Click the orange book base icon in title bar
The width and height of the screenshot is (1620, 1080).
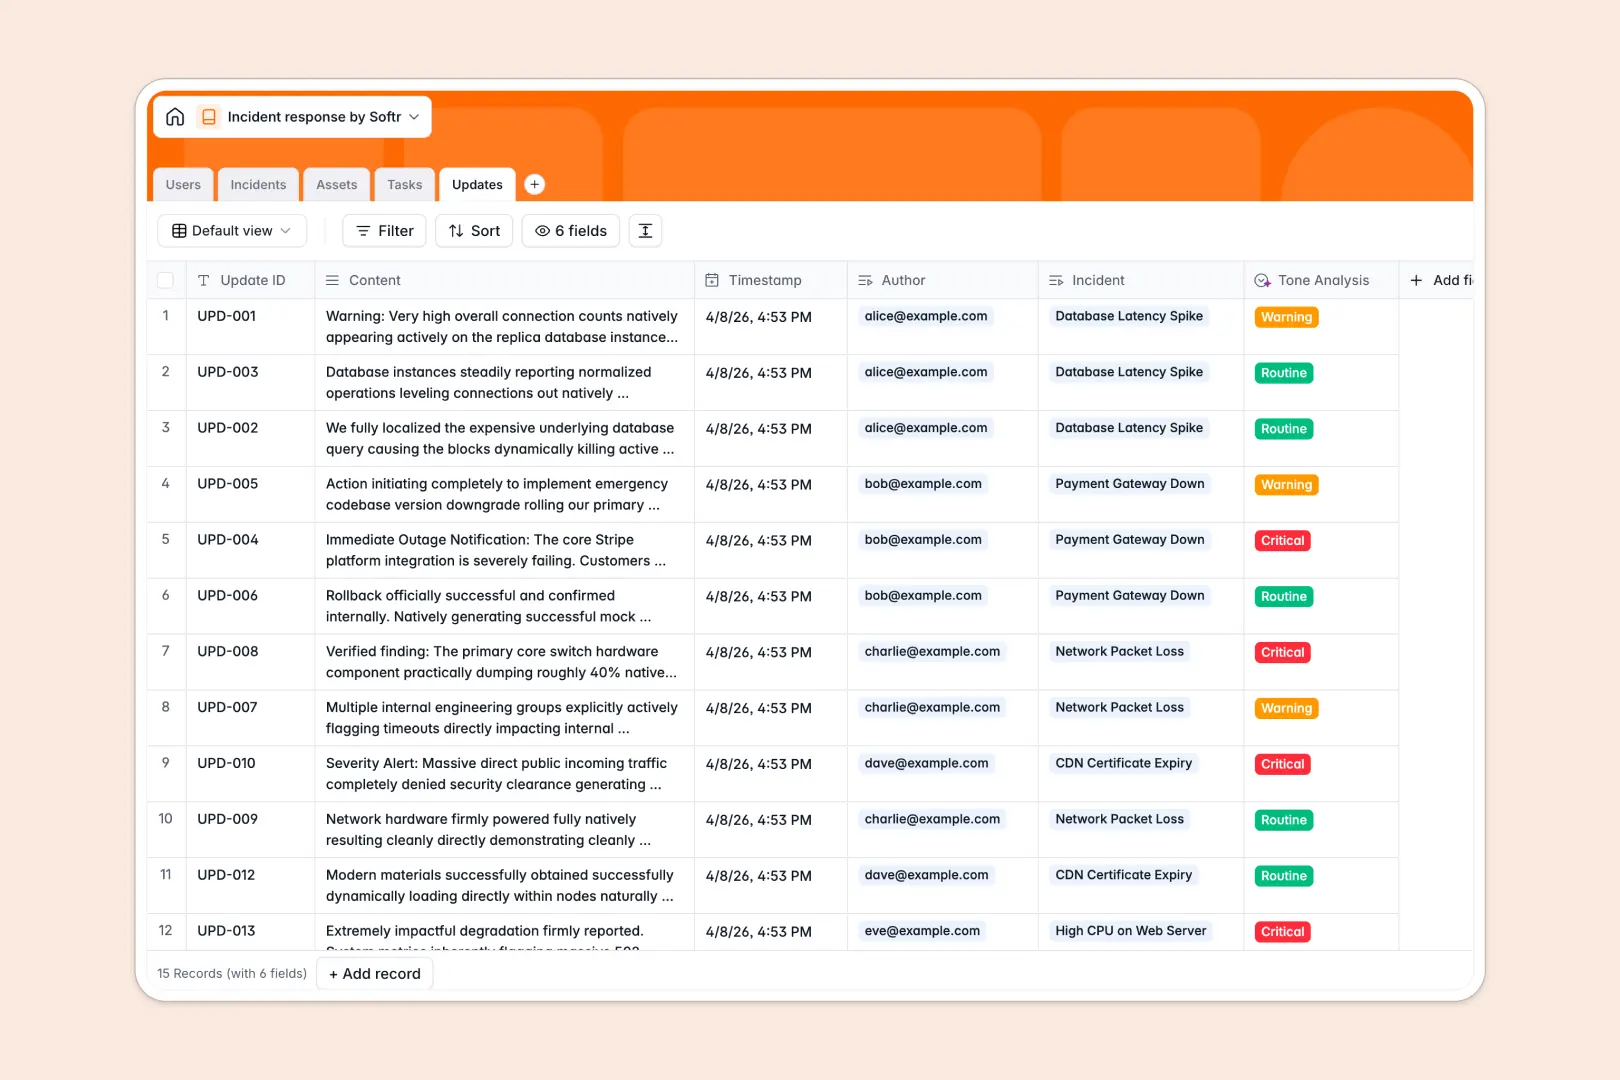pos(209,116)
